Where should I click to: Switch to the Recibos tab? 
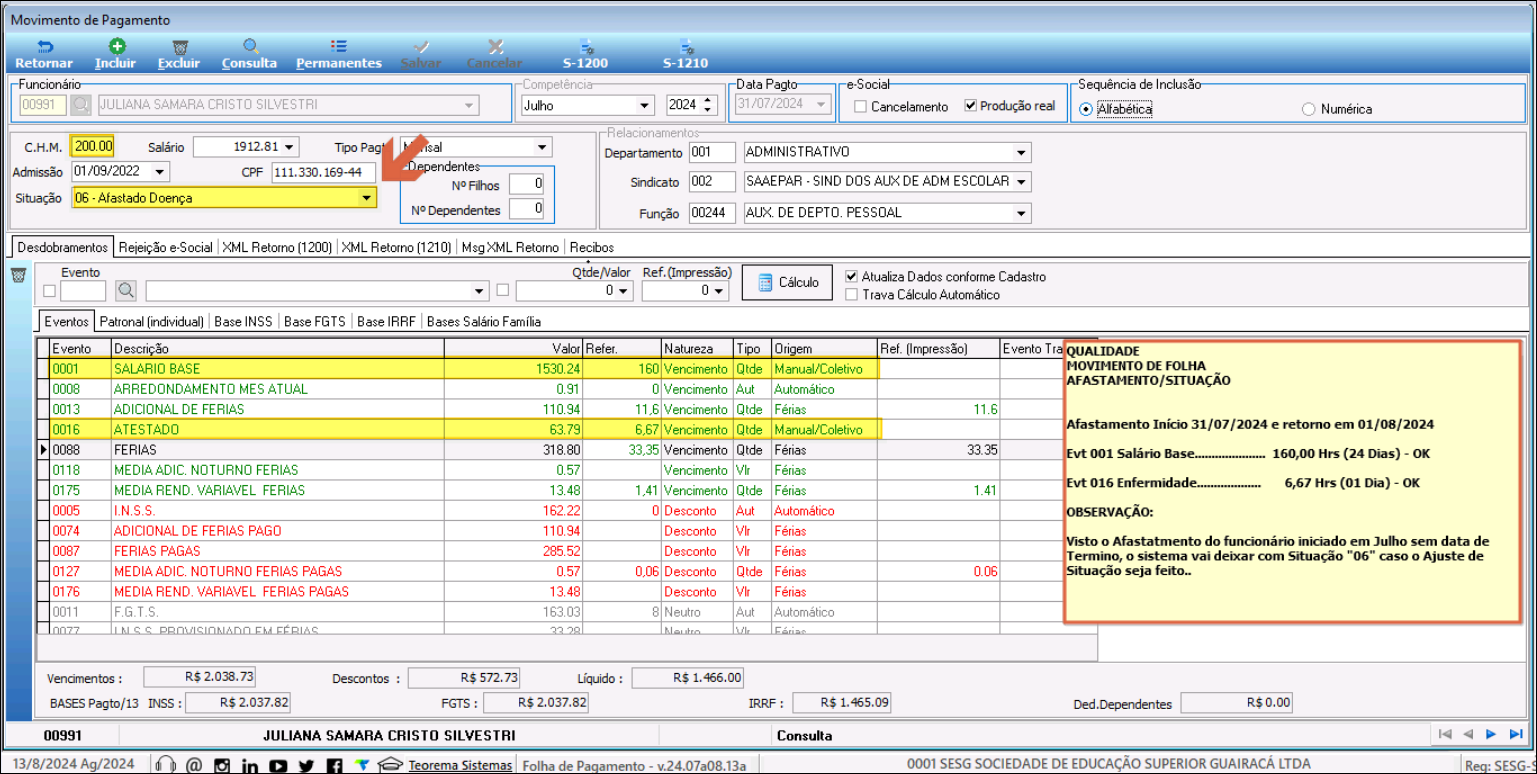click(x=592, y=247)
